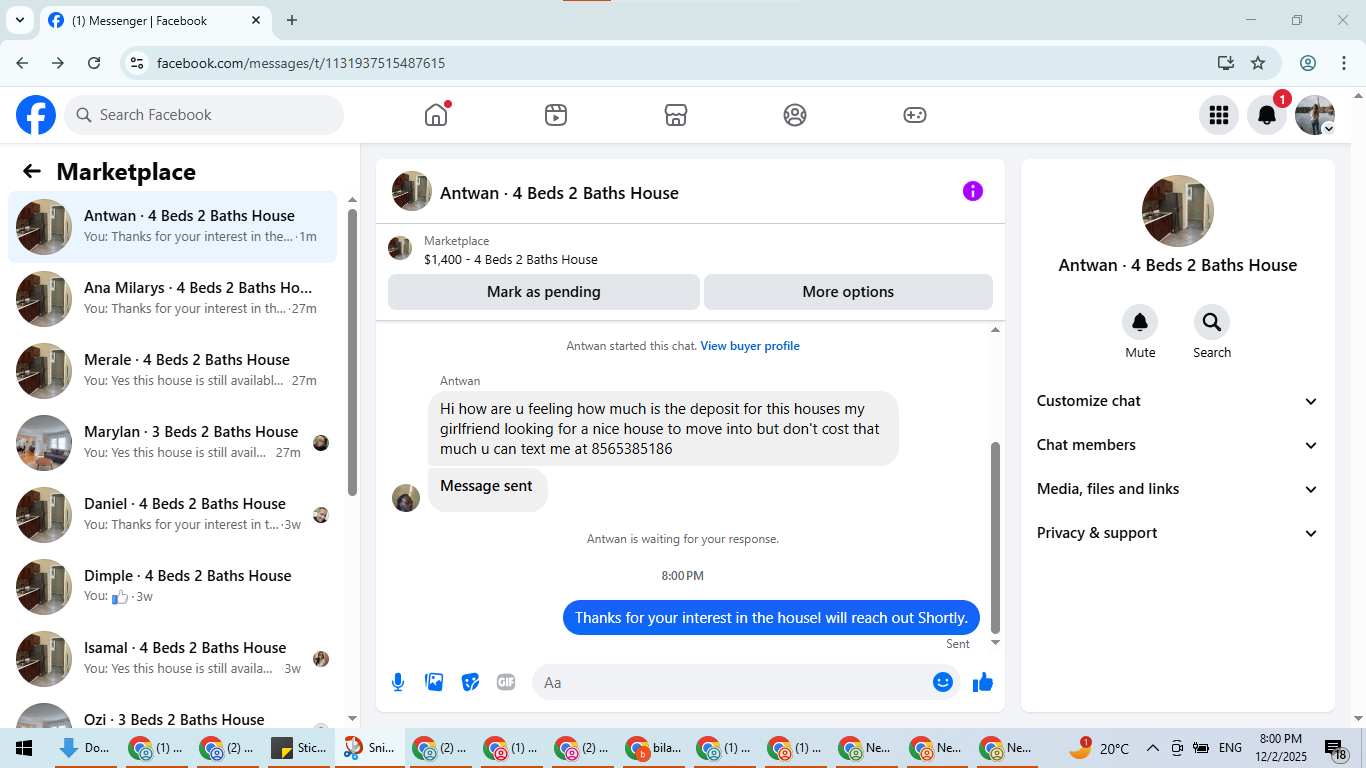
Task: Click Antwan's large profile photo in sidebar
Action: click(x=1178, y=211)
